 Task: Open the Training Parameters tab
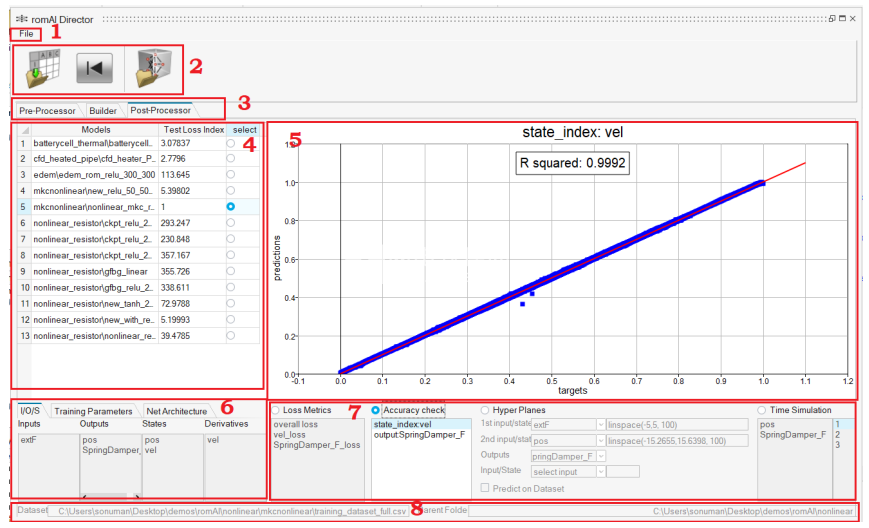click(93, 411)
